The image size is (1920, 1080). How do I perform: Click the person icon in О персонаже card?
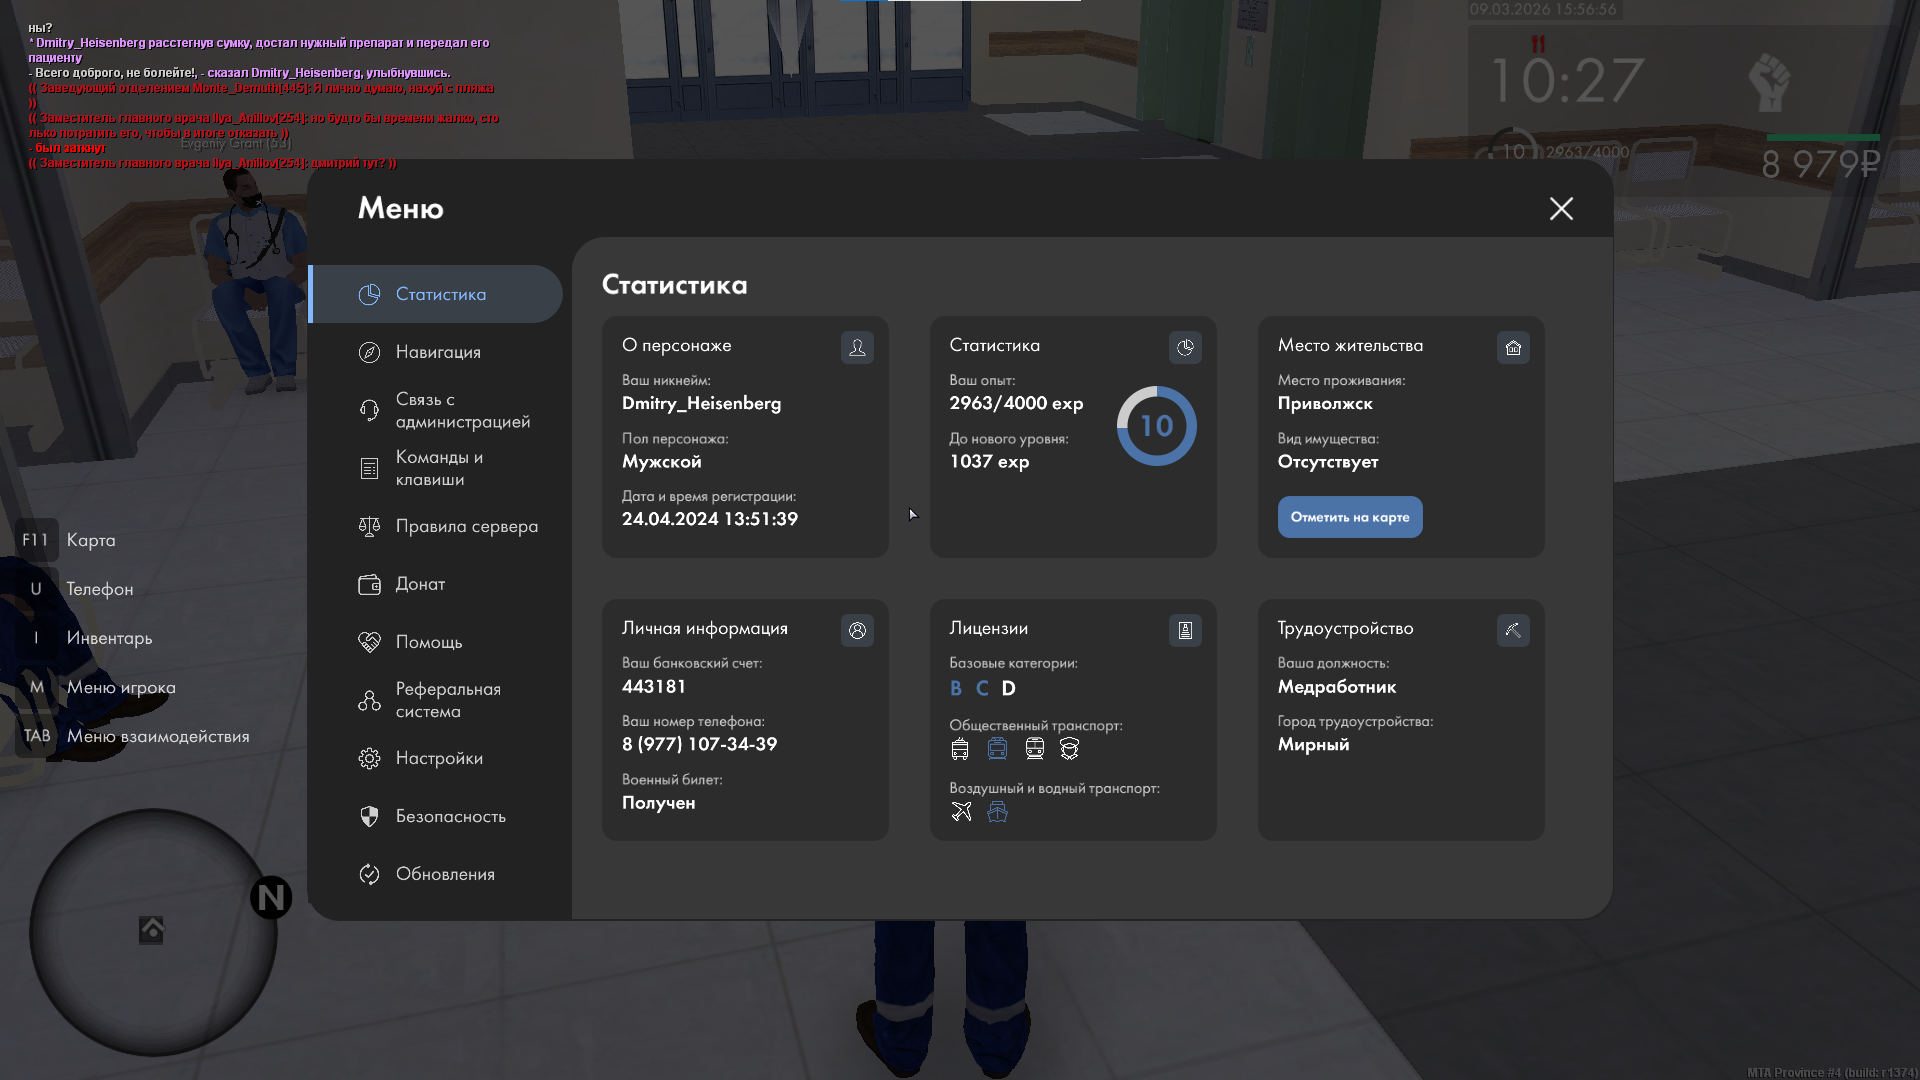857,347
